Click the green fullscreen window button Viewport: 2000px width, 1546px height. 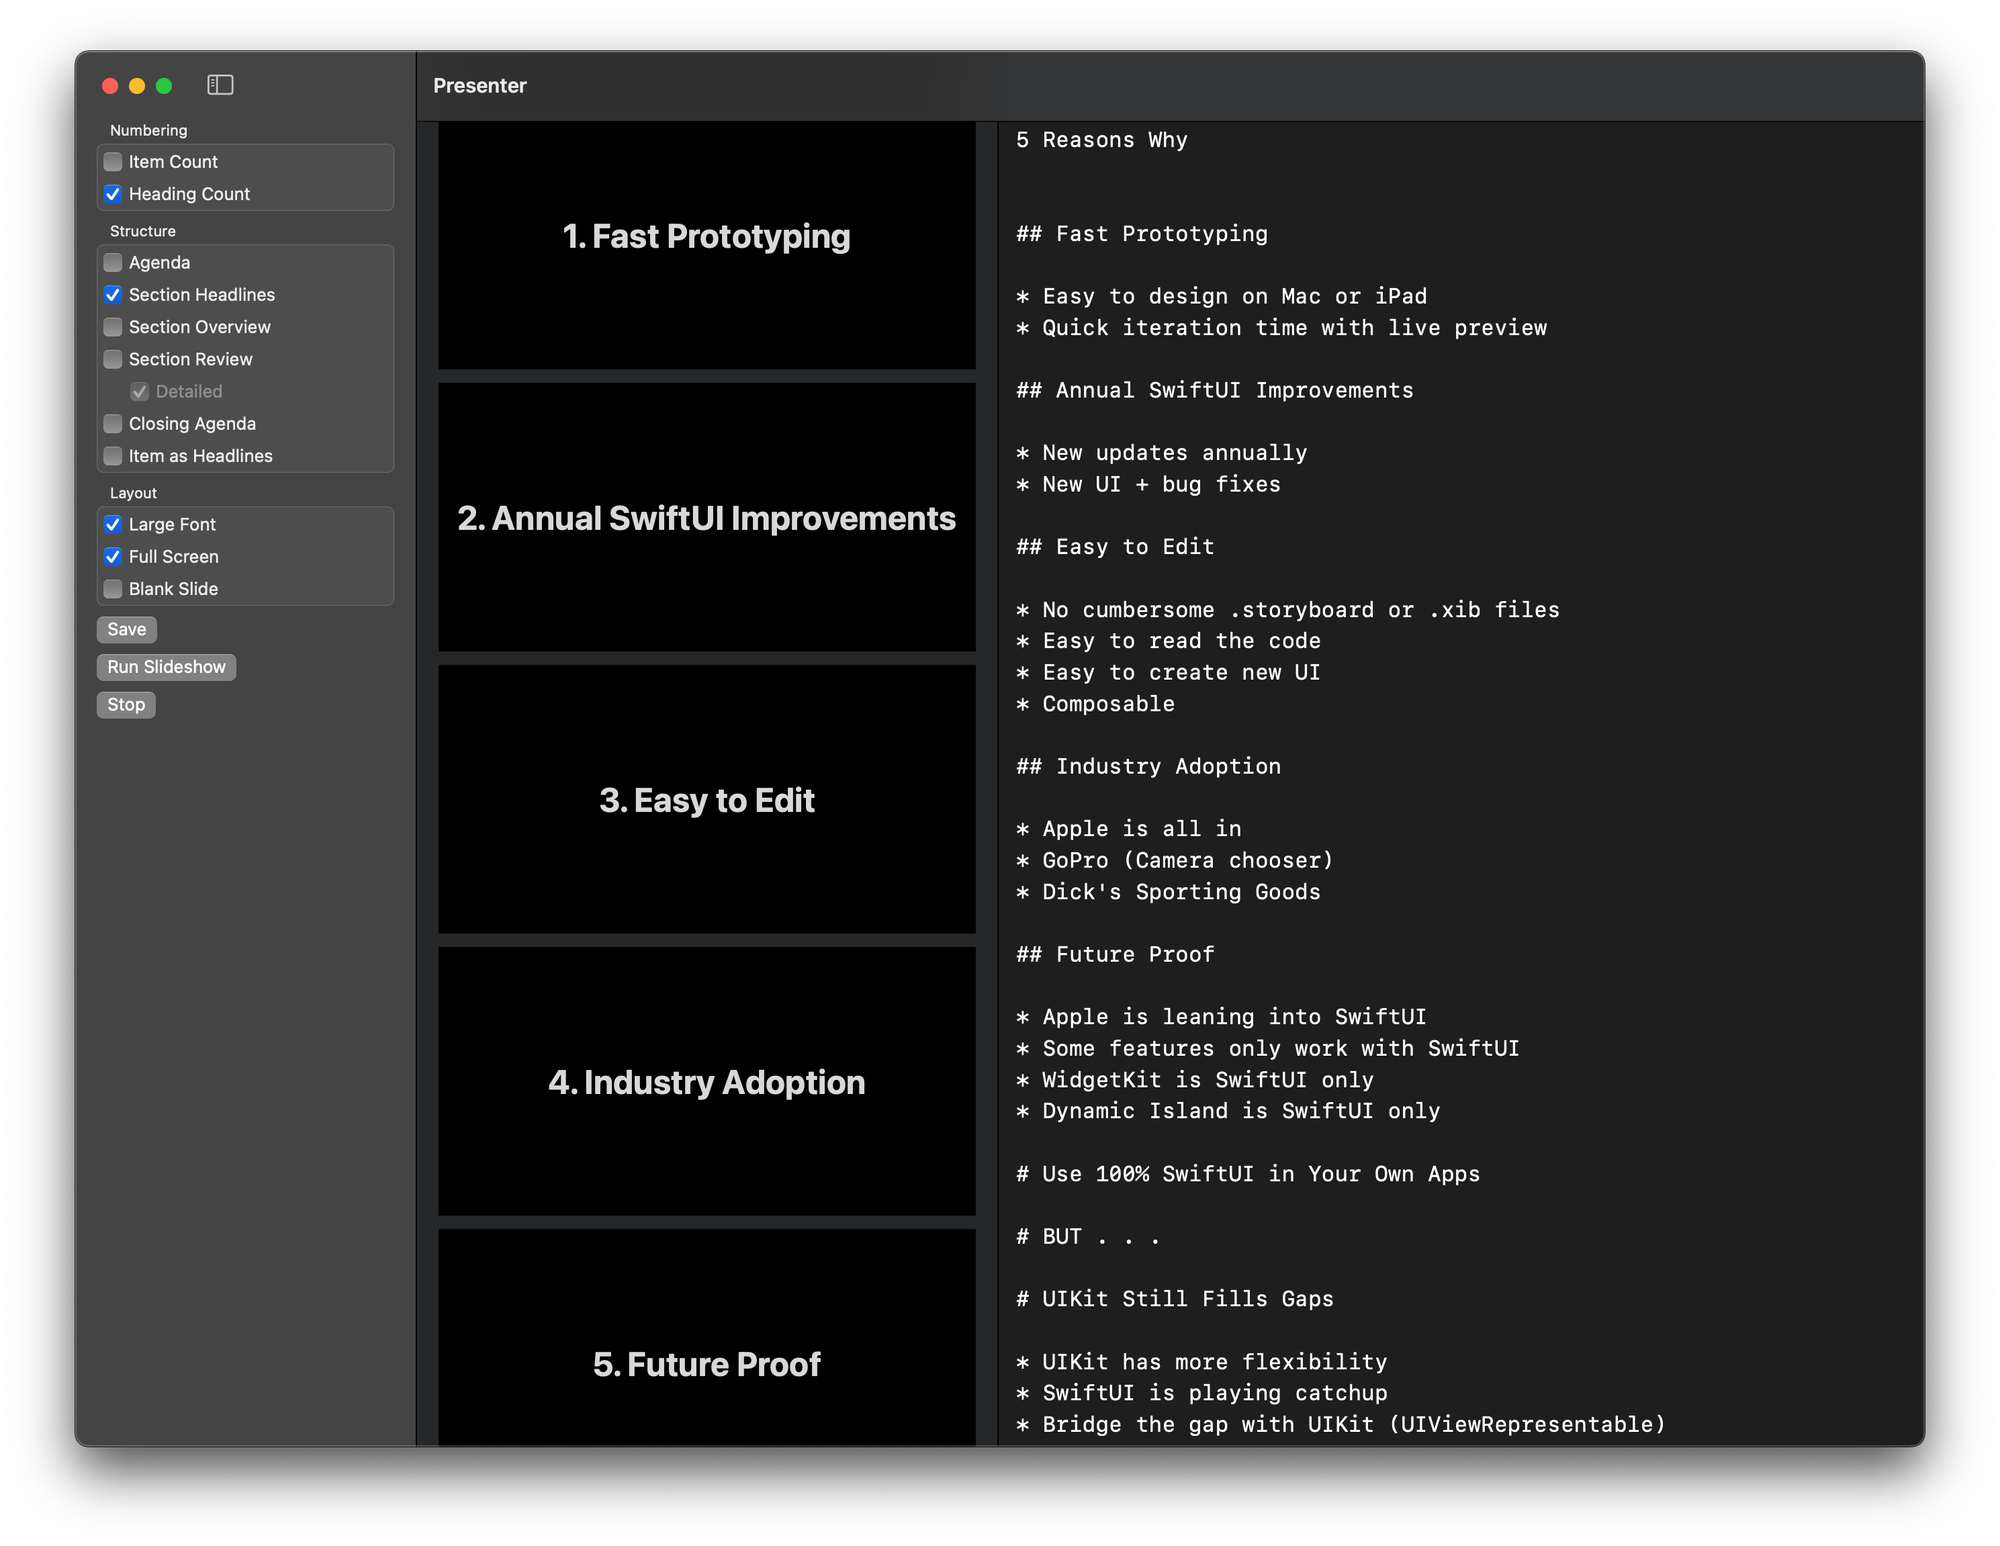[164, 86]
